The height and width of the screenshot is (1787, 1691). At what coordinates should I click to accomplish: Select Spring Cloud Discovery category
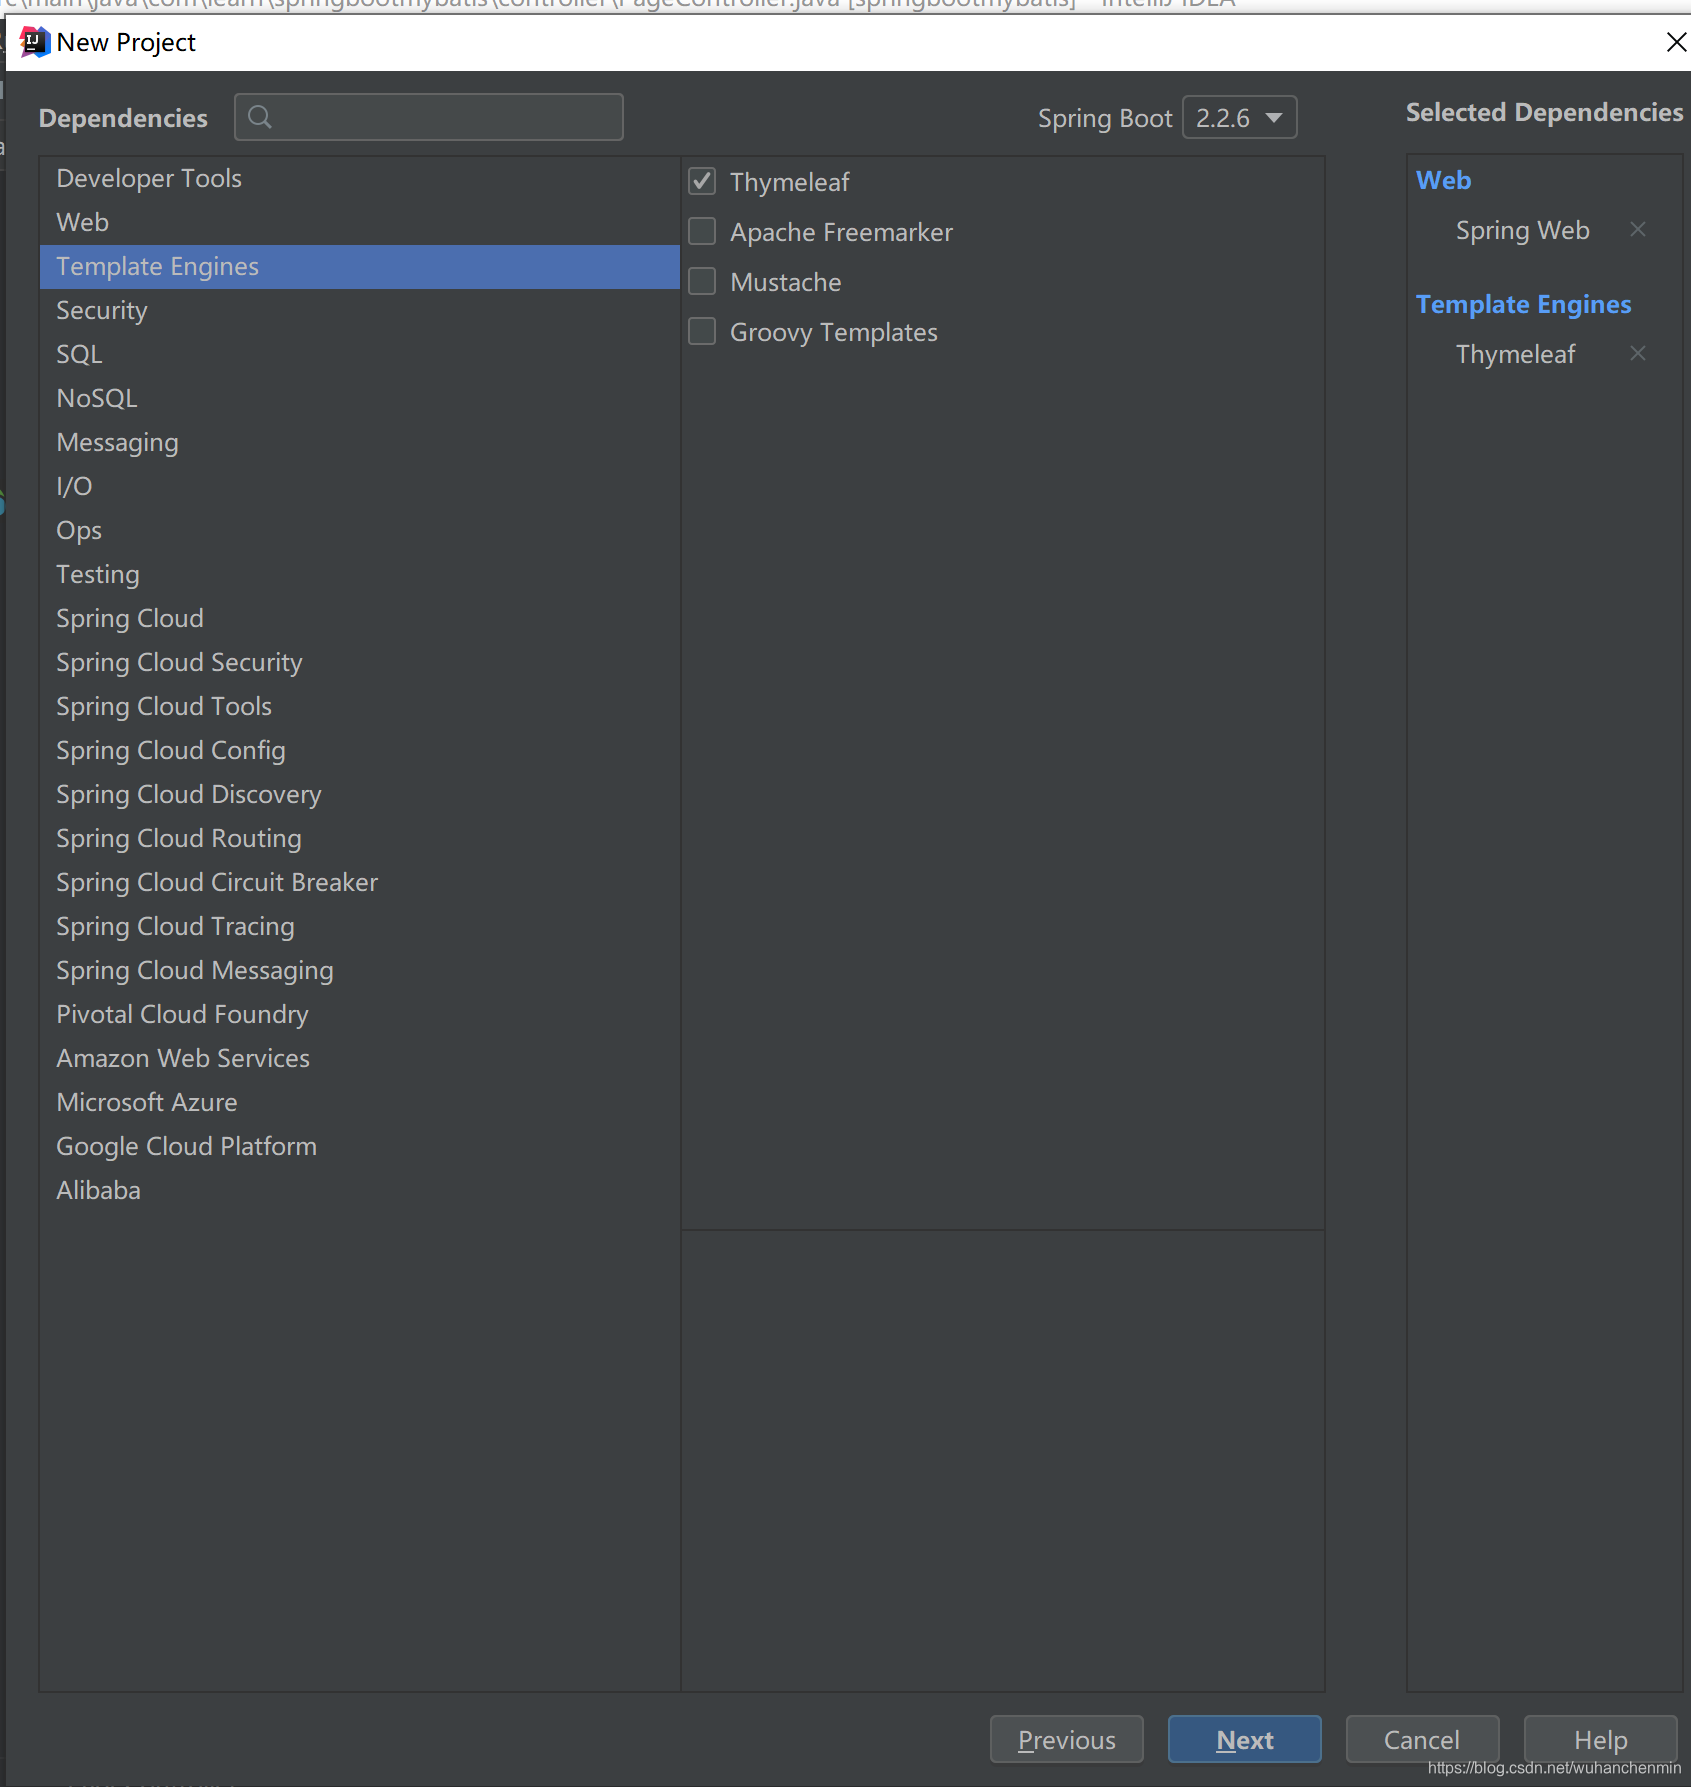[x=360, y=795]
